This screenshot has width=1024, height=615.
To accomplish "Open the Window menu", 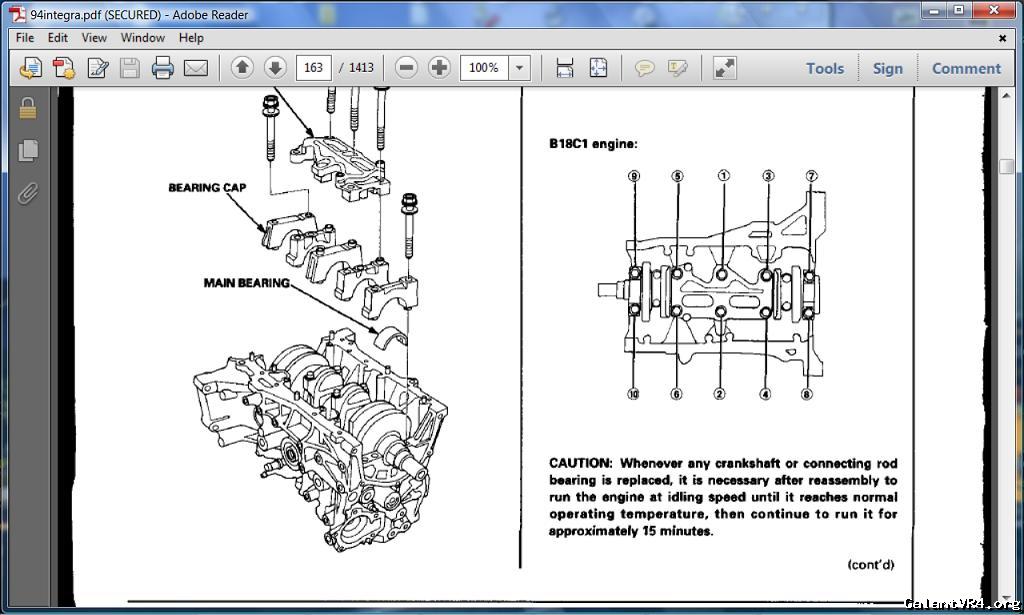I will pyautogui.click(x=142, y=38).
